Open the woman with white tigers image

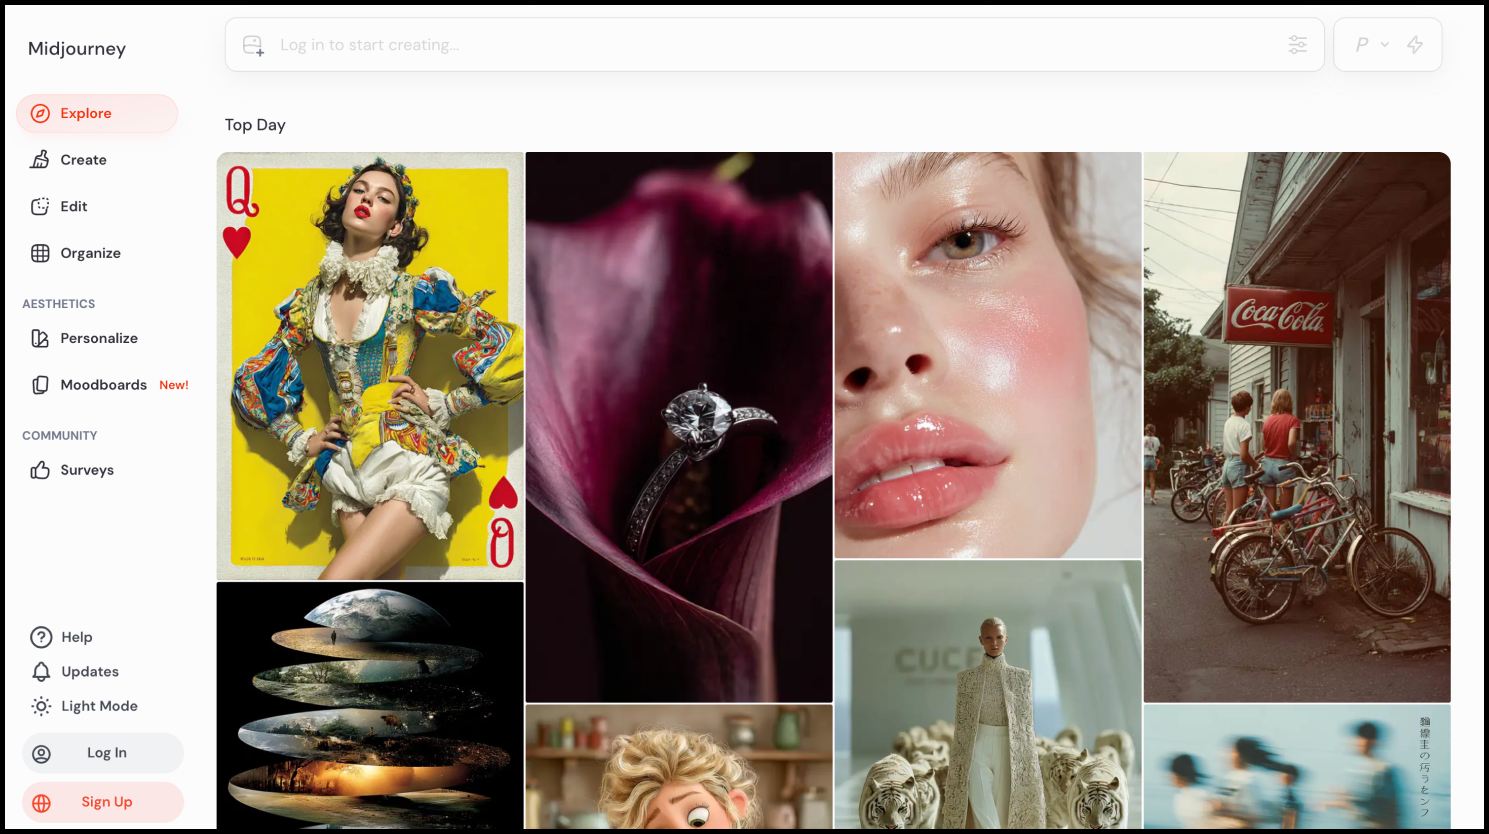pos(988,694)
